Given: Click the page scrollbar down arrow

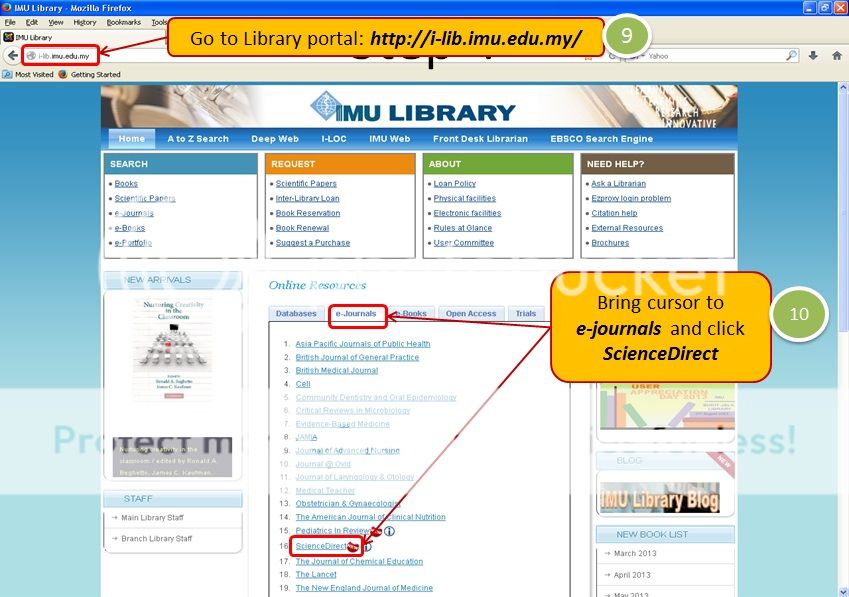Looking at the screenshot, I should (x=843, y=590).
